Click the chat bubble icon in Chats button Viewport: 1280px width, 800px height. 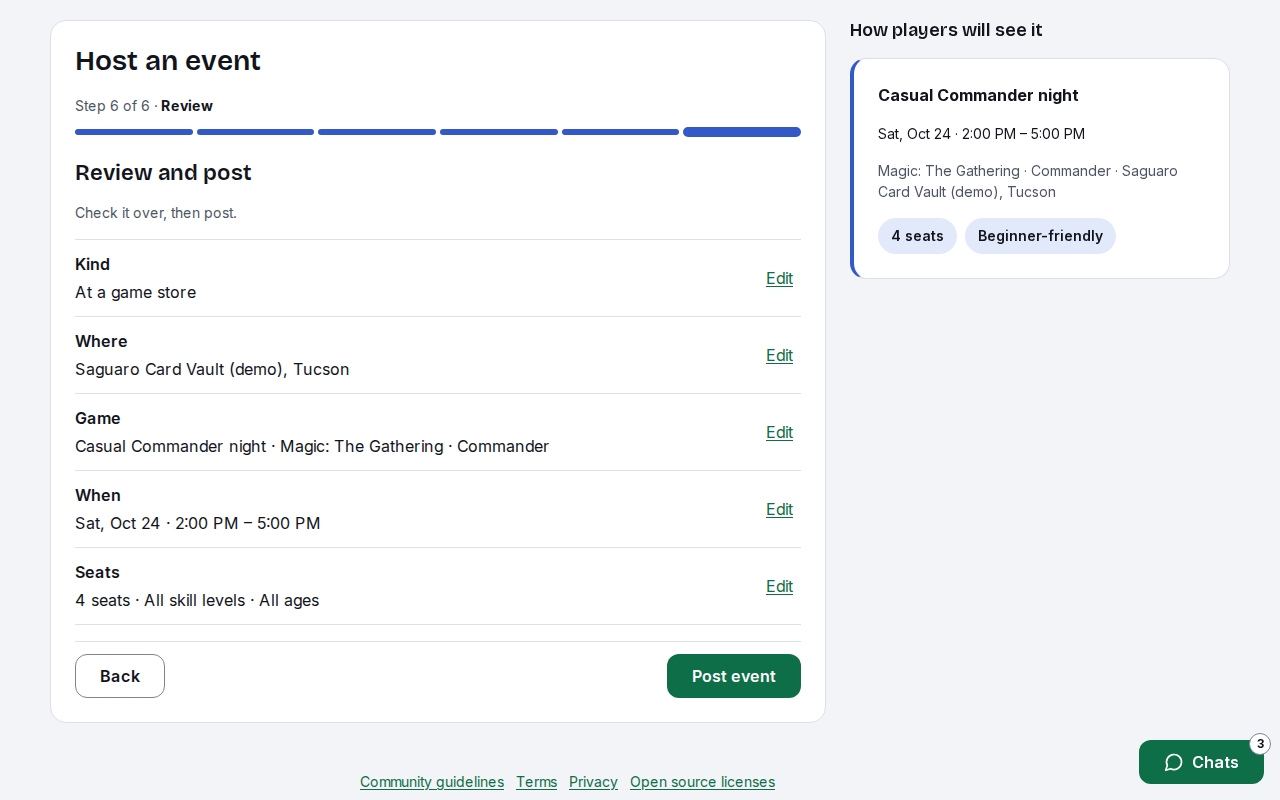[1174, 762]
